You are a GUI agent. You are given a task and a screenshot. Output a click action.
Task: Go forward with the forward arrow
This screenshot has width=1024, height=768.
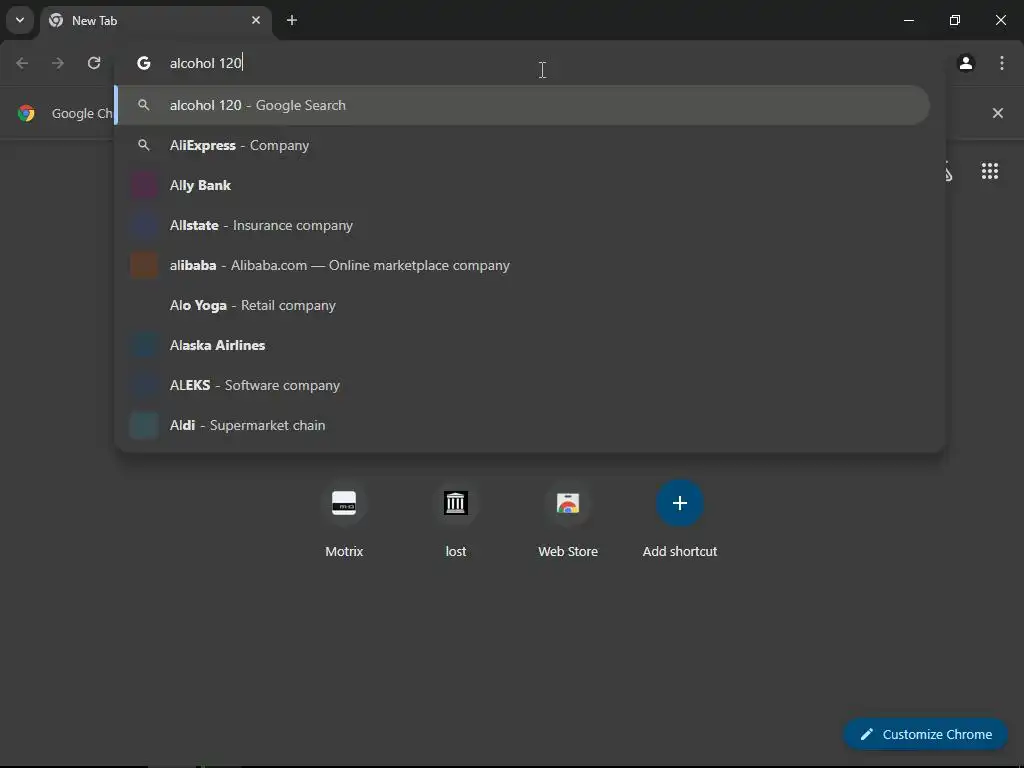58,63
